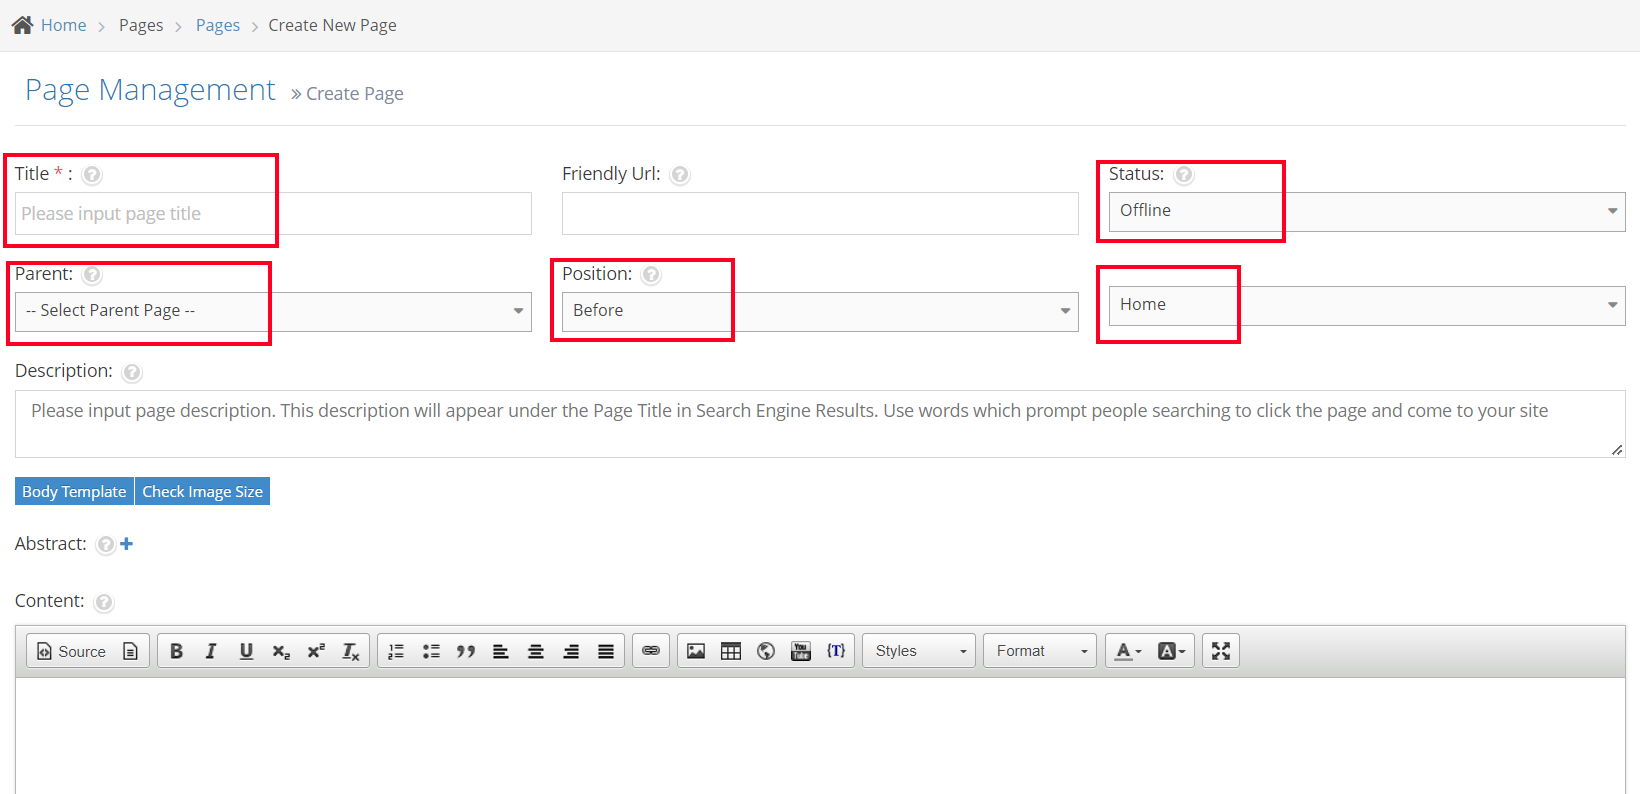Click the Friendly Url help icon
Image resolution: width=1640 pixels, height=794 pixels.
tap(680, 175)
